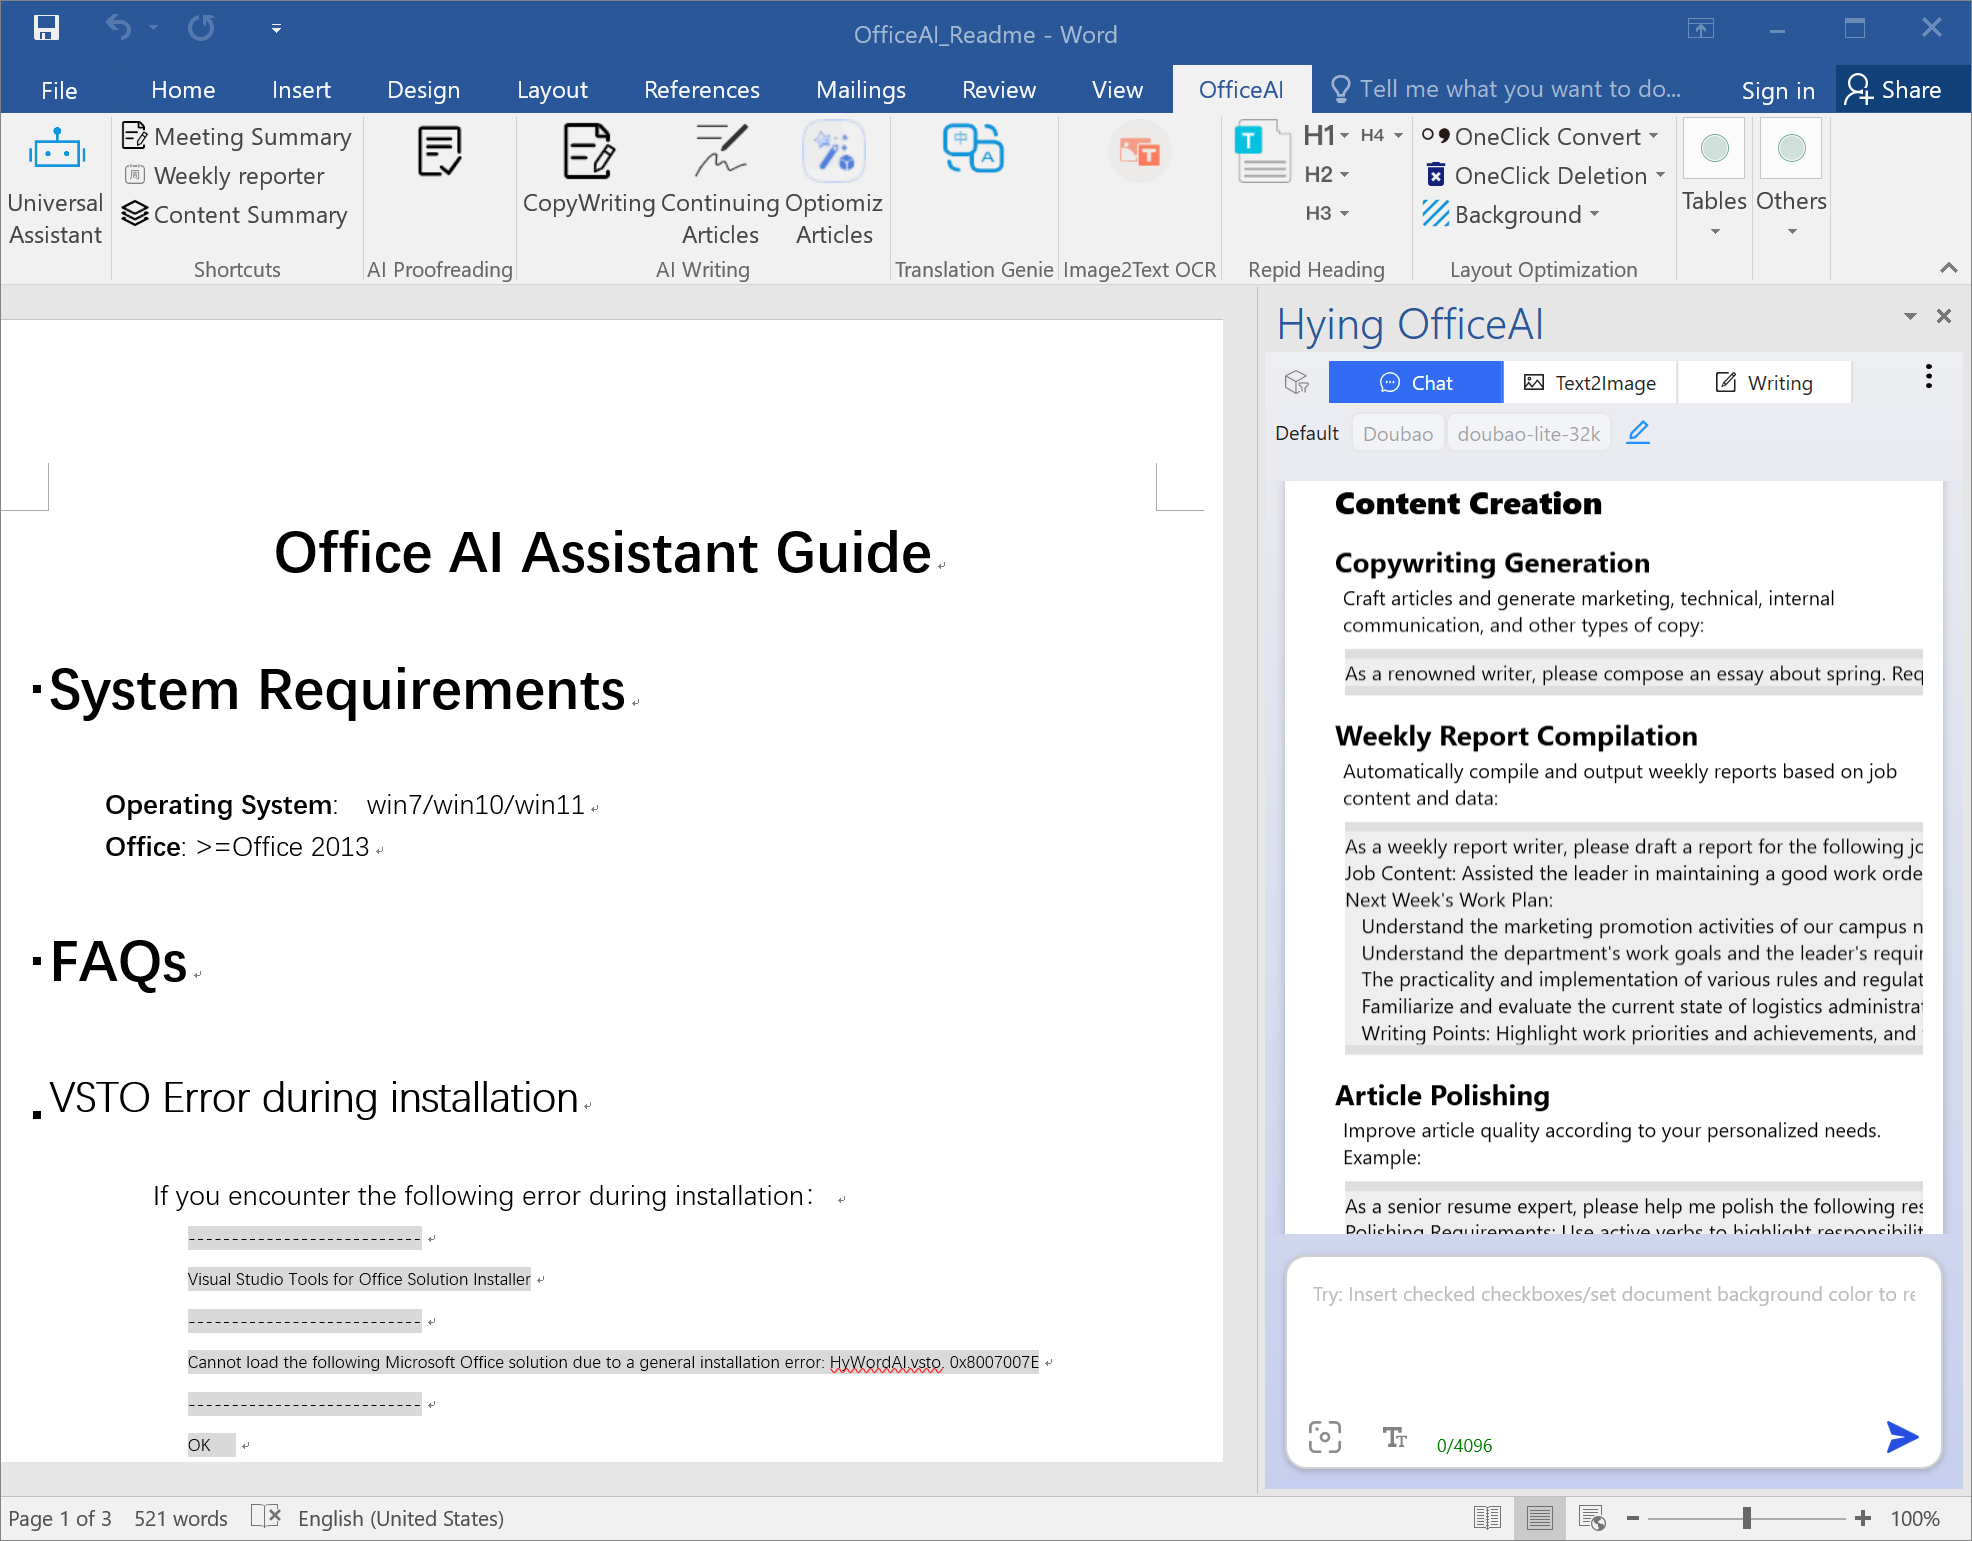
Task: Click Meeting Summary shortcut
Action: 237,136
